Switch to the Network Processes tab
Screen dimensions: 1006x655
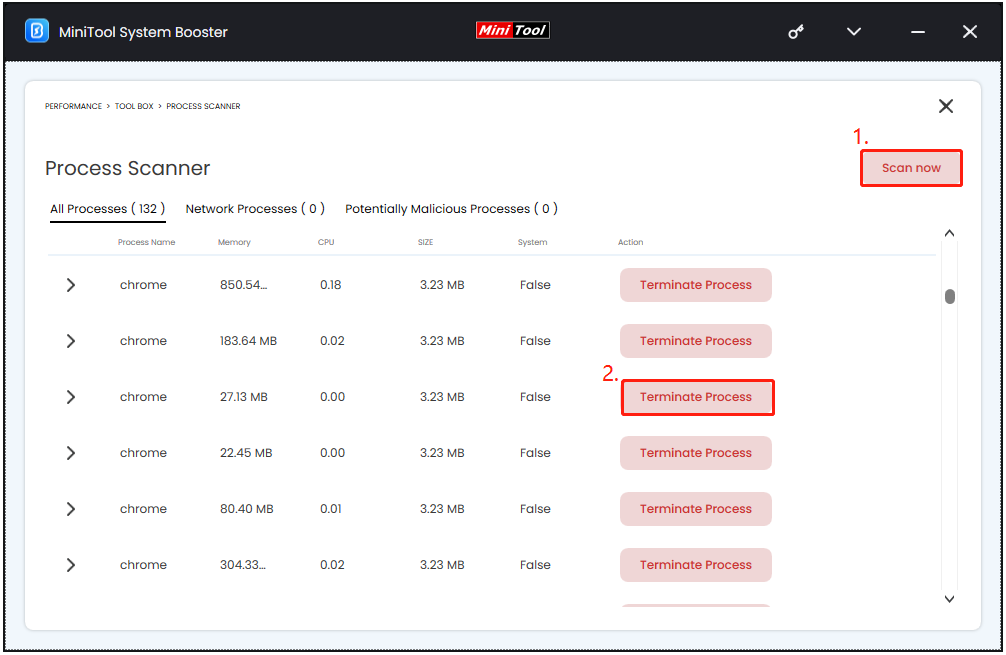coord(255,209)
